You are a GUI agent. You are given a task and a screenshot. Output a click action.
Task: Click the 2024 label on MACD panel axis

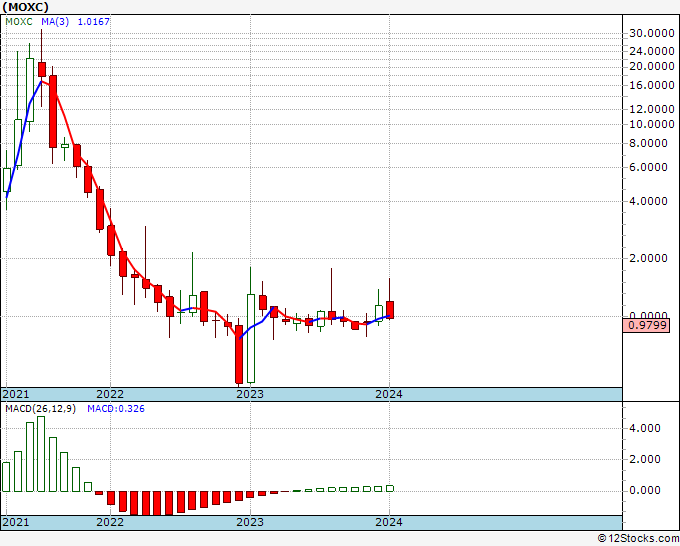(x=389, y=522)
